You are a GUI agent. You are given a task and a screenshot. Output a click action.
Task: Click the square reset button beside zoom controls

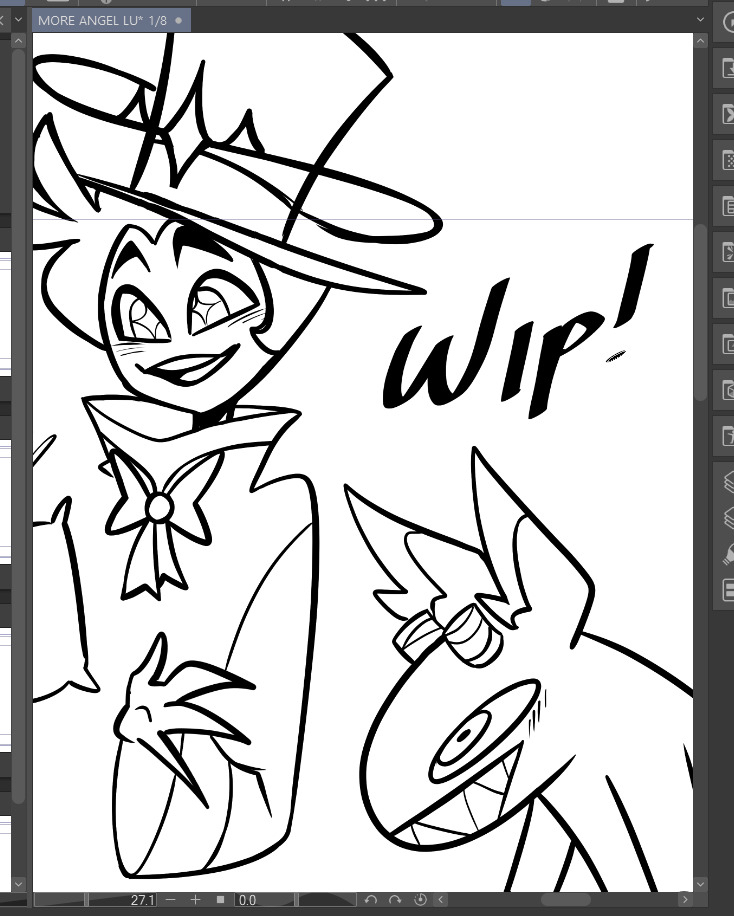pyautogui.click(x=220, y=900)
